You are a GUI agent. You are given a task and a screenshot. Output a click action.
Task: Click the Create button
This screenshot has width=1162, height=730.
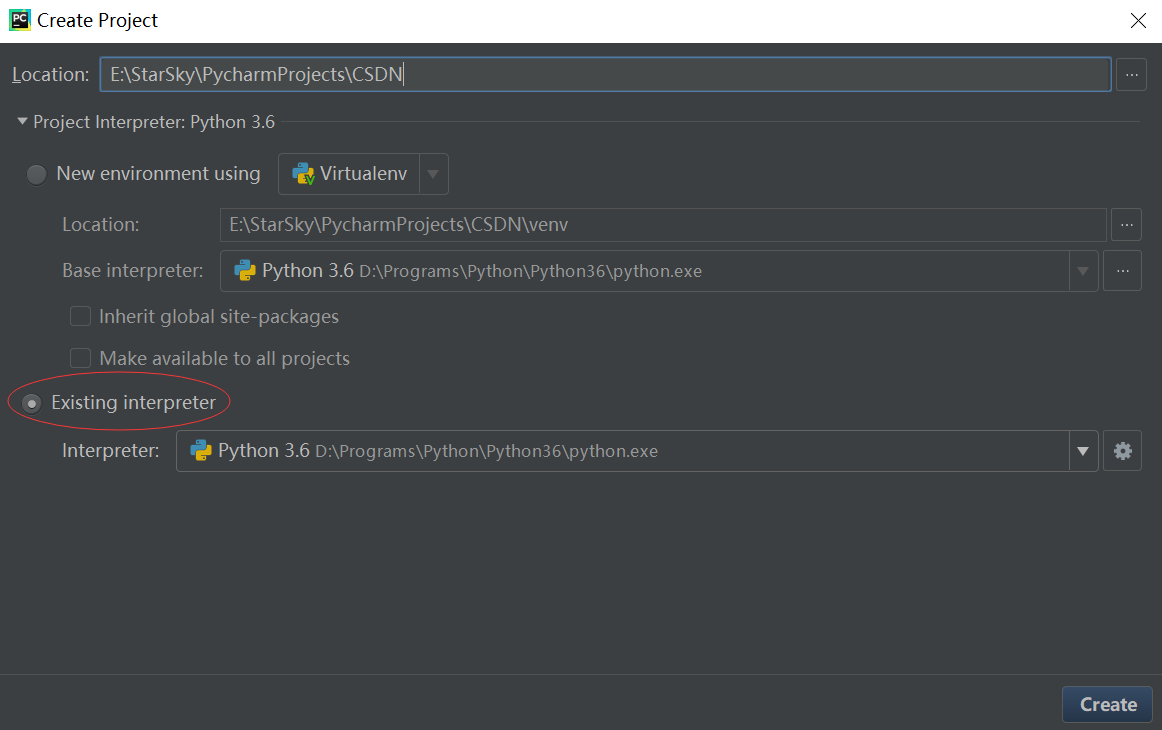pyautogui.click(x=1107, y=704)
